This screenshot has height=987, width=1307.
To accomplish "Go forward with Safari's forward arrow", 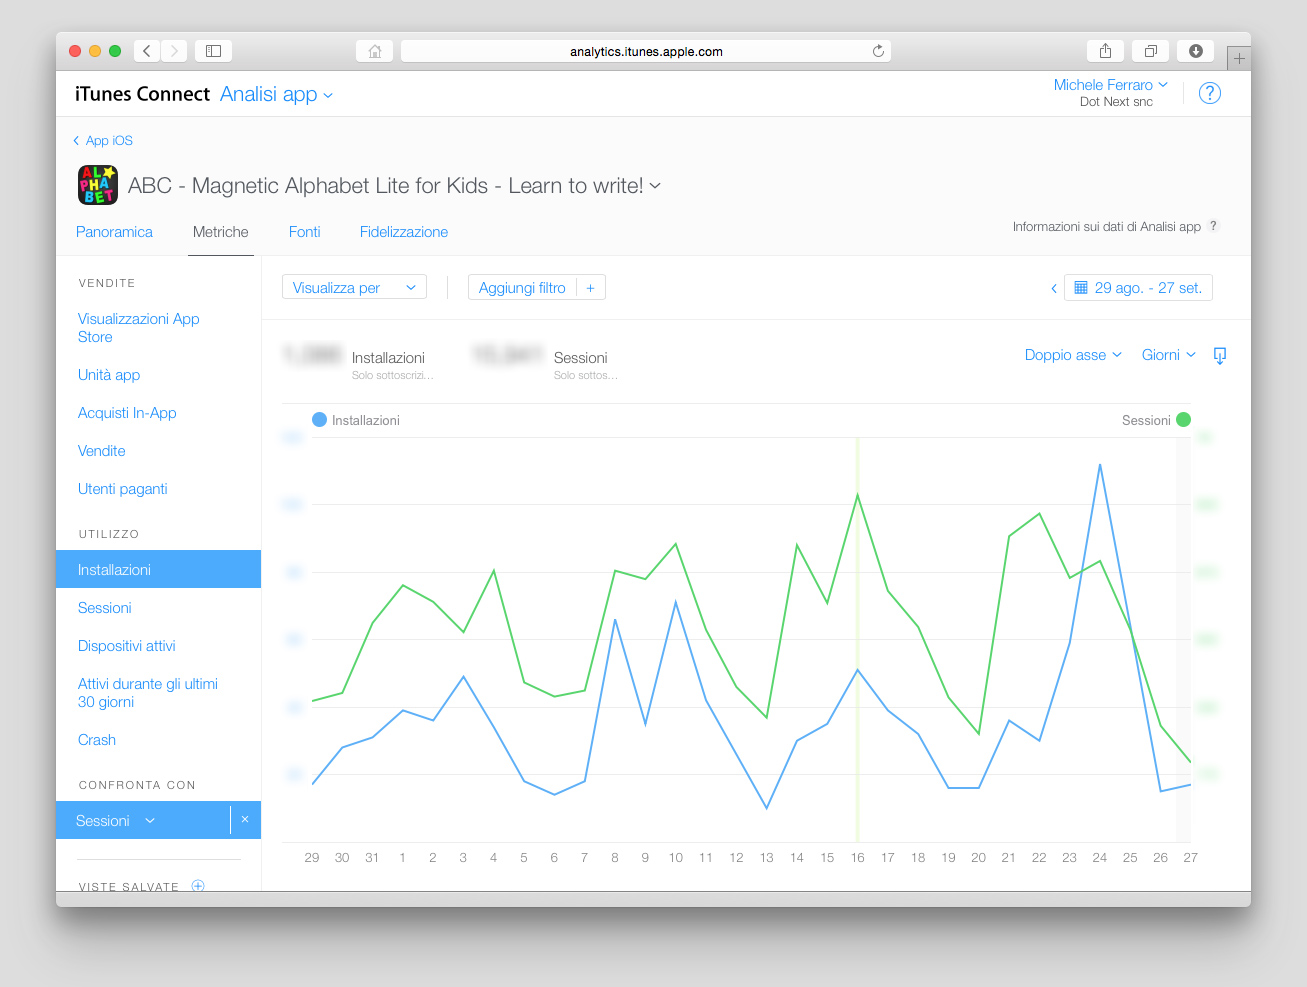I will pyautogui.click(x=174, y=51).
